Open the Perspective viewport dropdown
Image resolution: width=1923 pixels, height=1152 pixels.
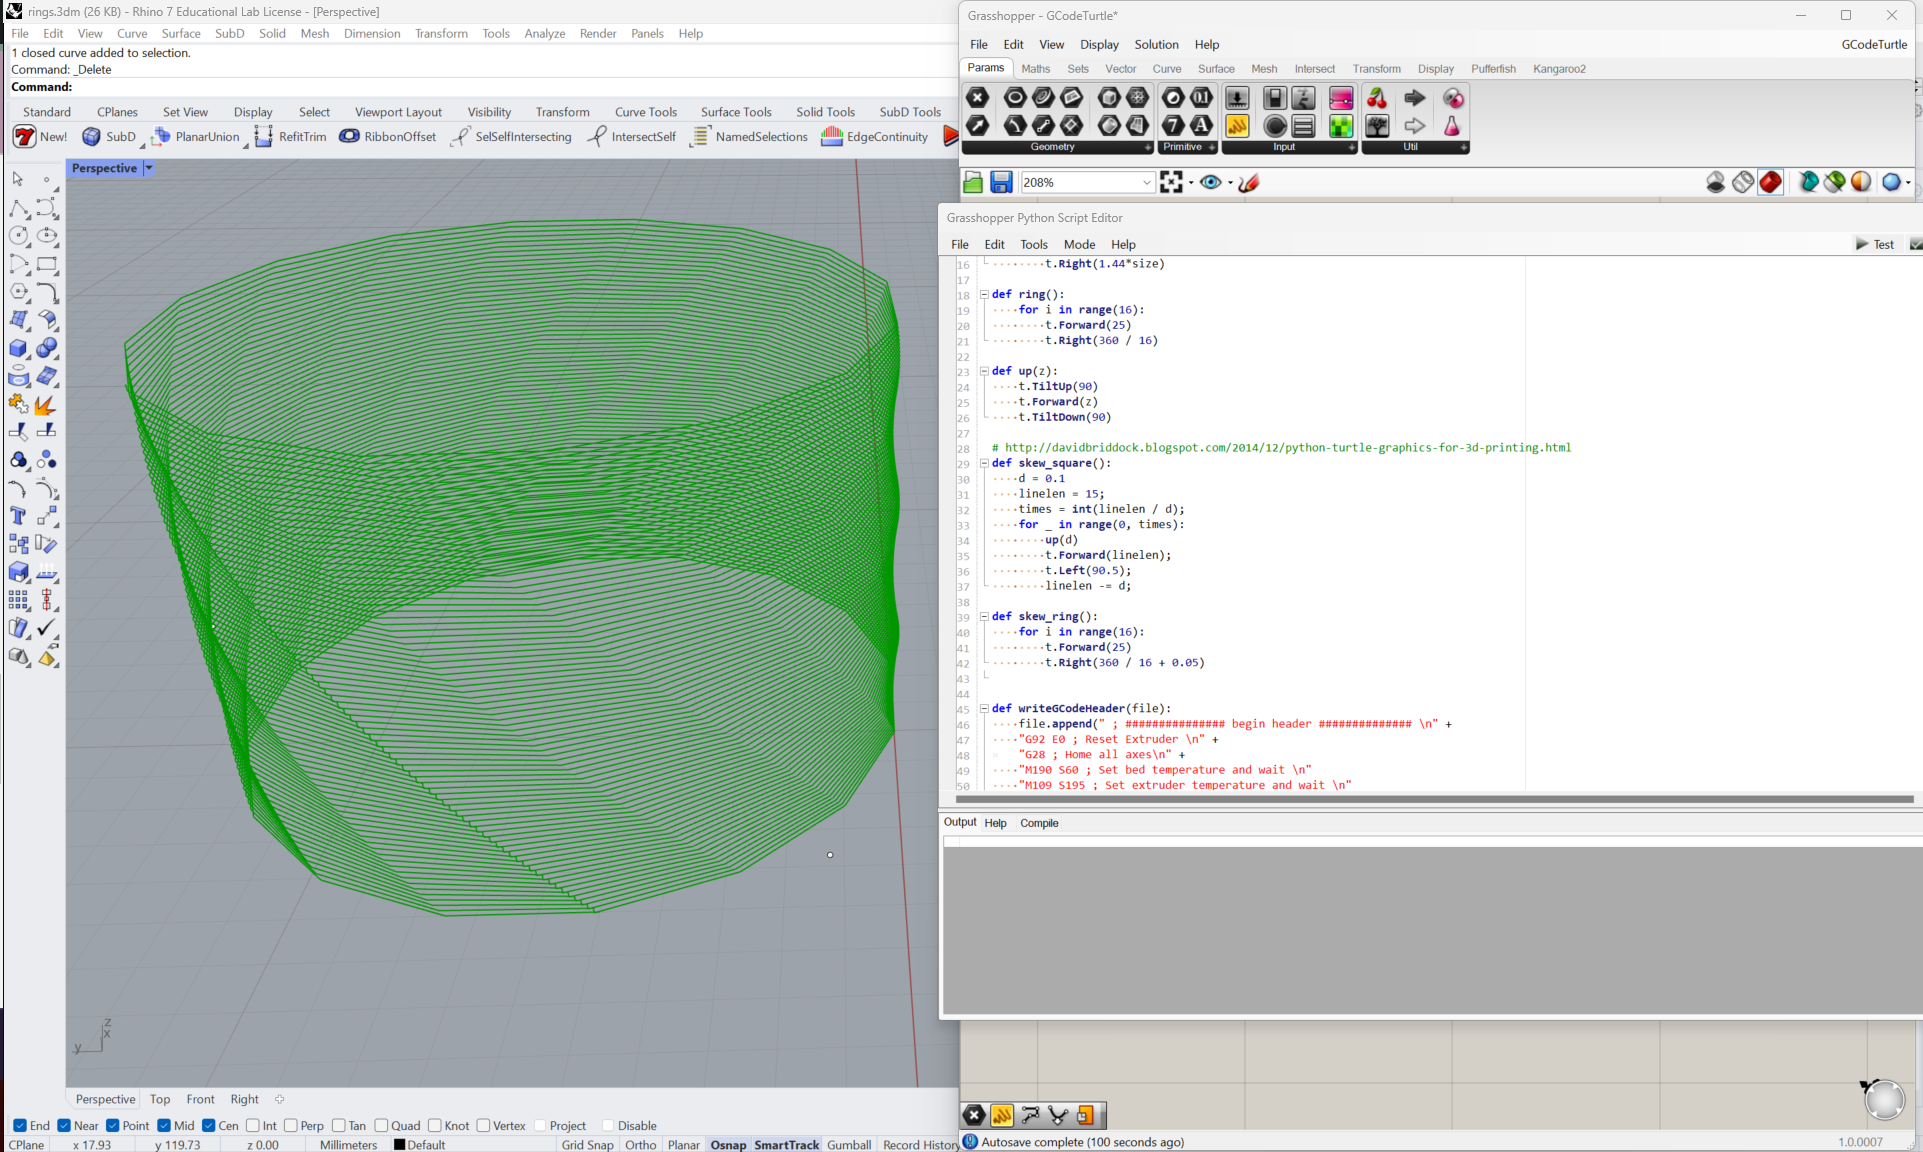point(148,168)
